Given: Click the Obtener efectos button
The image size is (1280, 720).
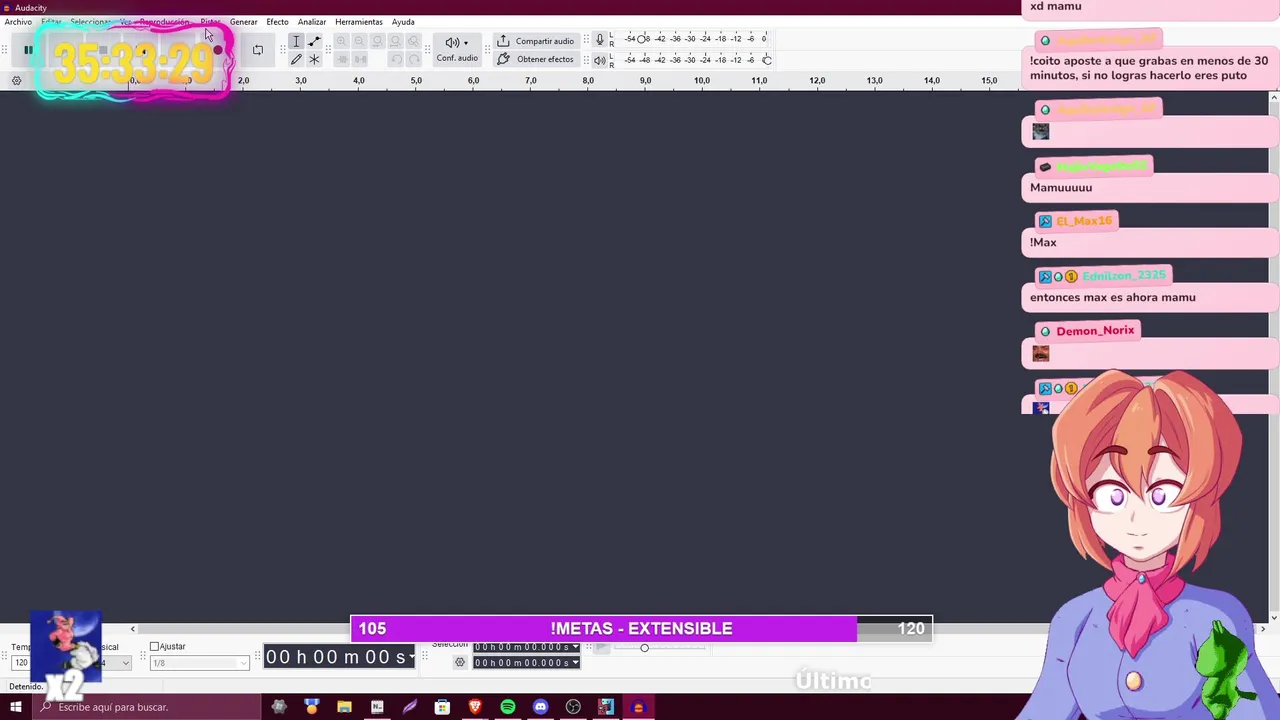Looking at the screenshot, I should [x=536, y=59].
